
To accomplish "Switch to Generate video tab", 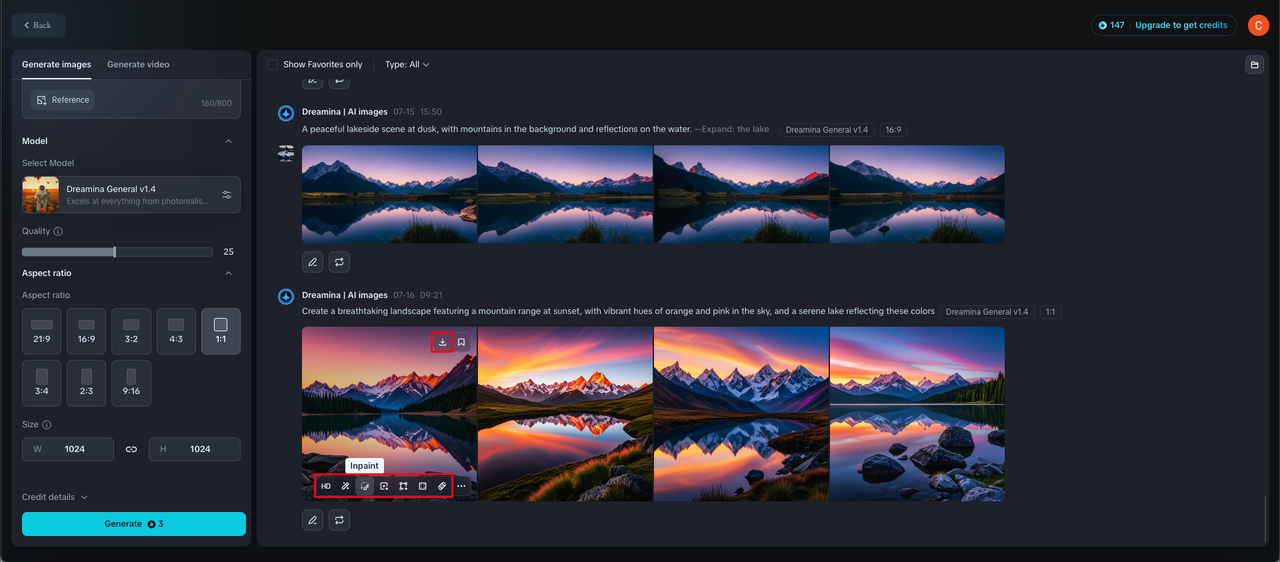I will pos(138,64).
